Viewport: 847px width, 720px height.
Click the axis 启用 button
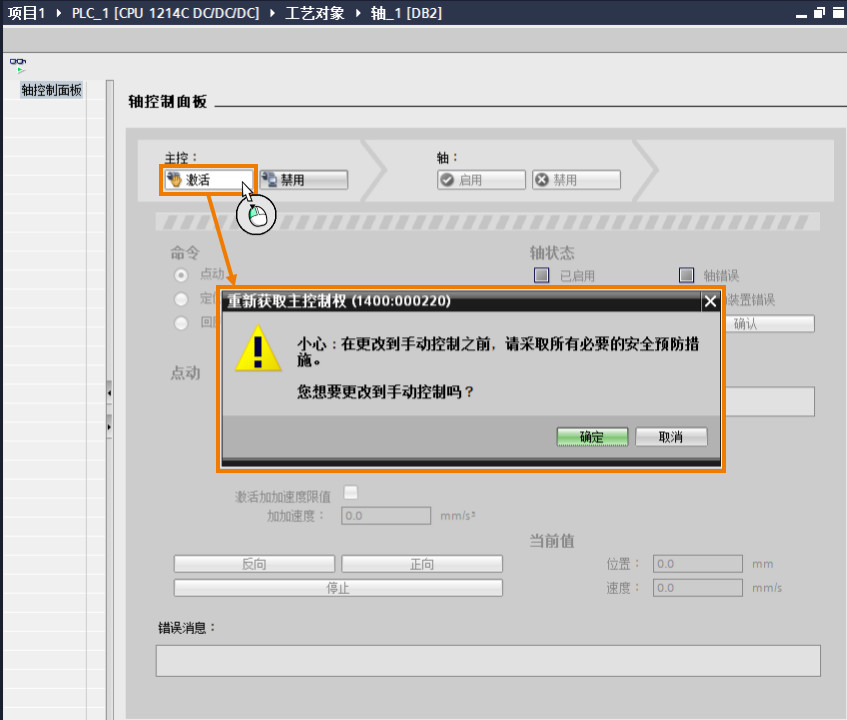pos(481,180)
